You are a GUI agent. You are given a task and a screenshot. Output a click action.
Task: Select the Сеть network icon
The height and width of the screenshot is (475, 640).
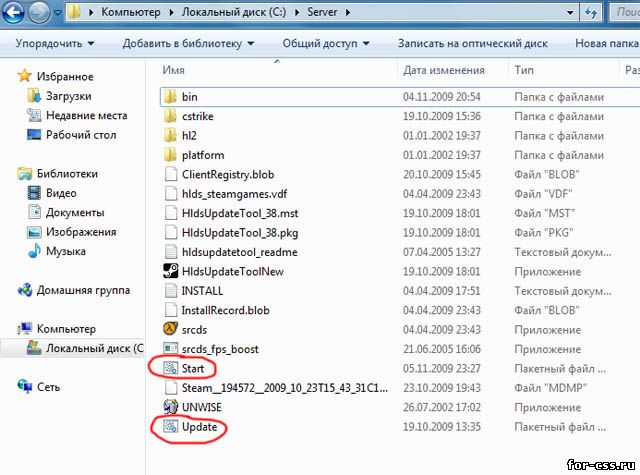point(24,386)
